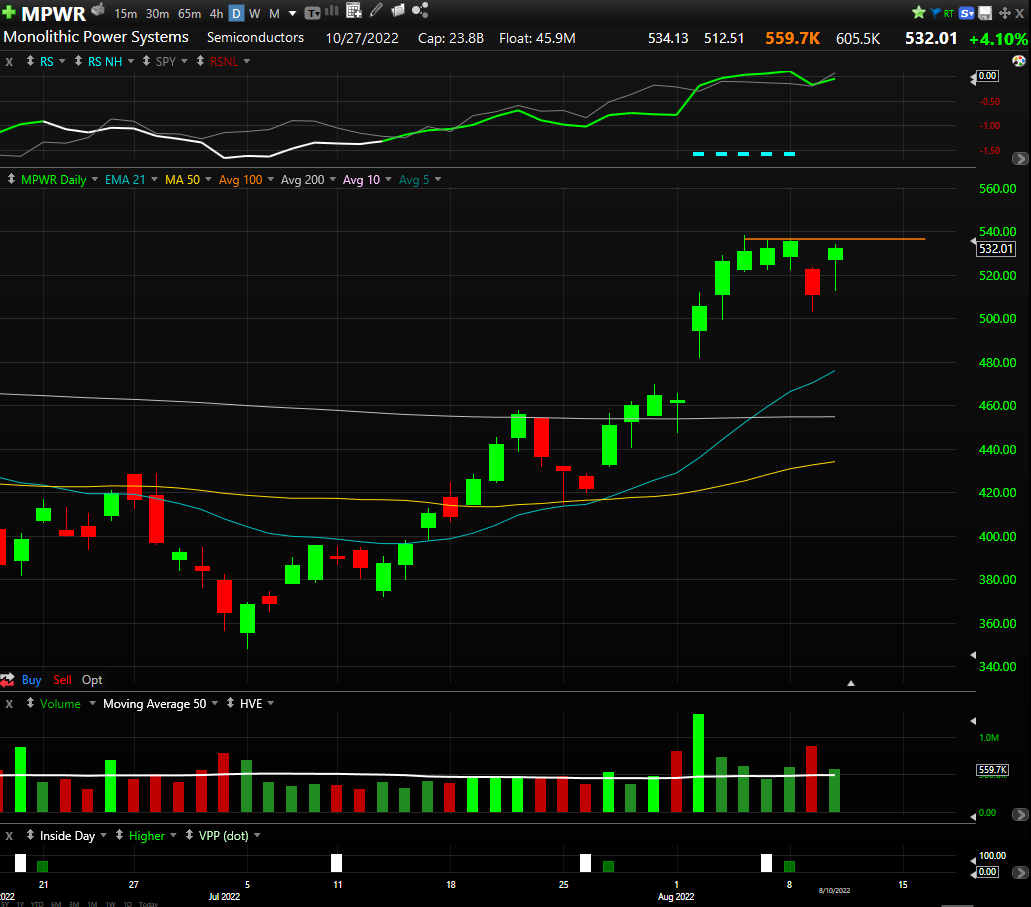
Task: Click the 10/27/2022 earnings date
Action: [x=362, y=38]
